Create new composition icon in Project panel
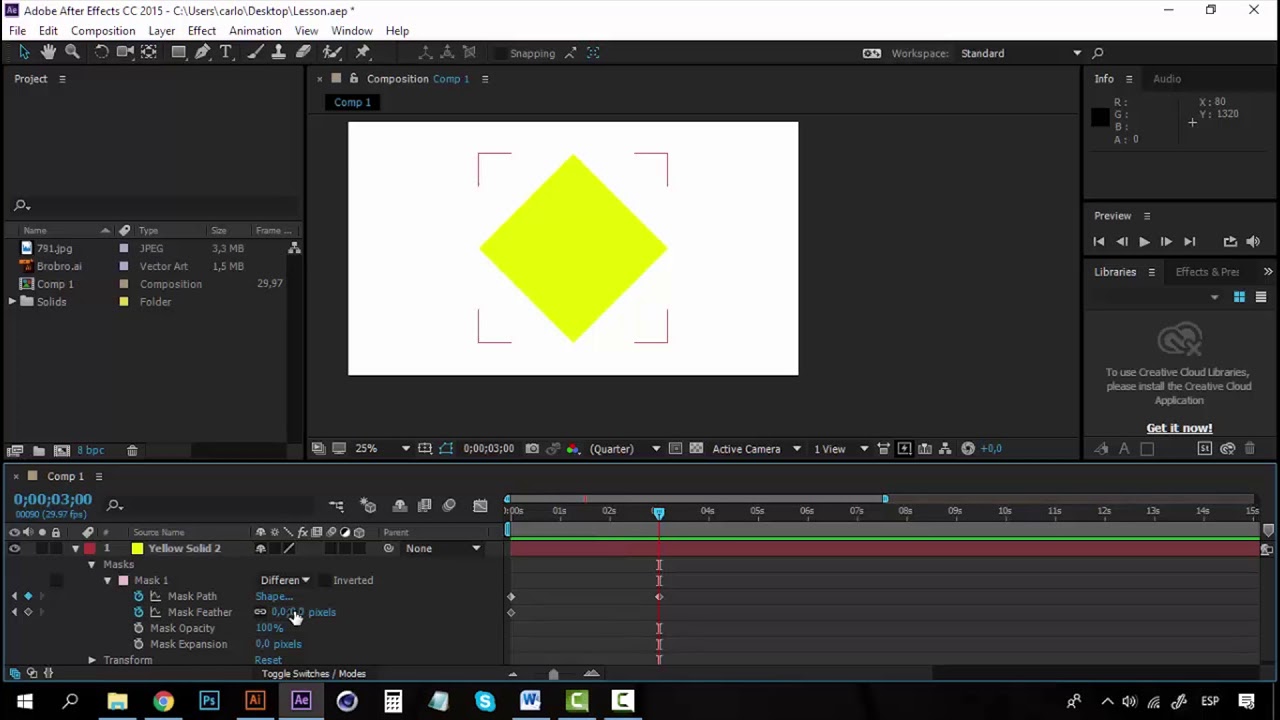 61,451
